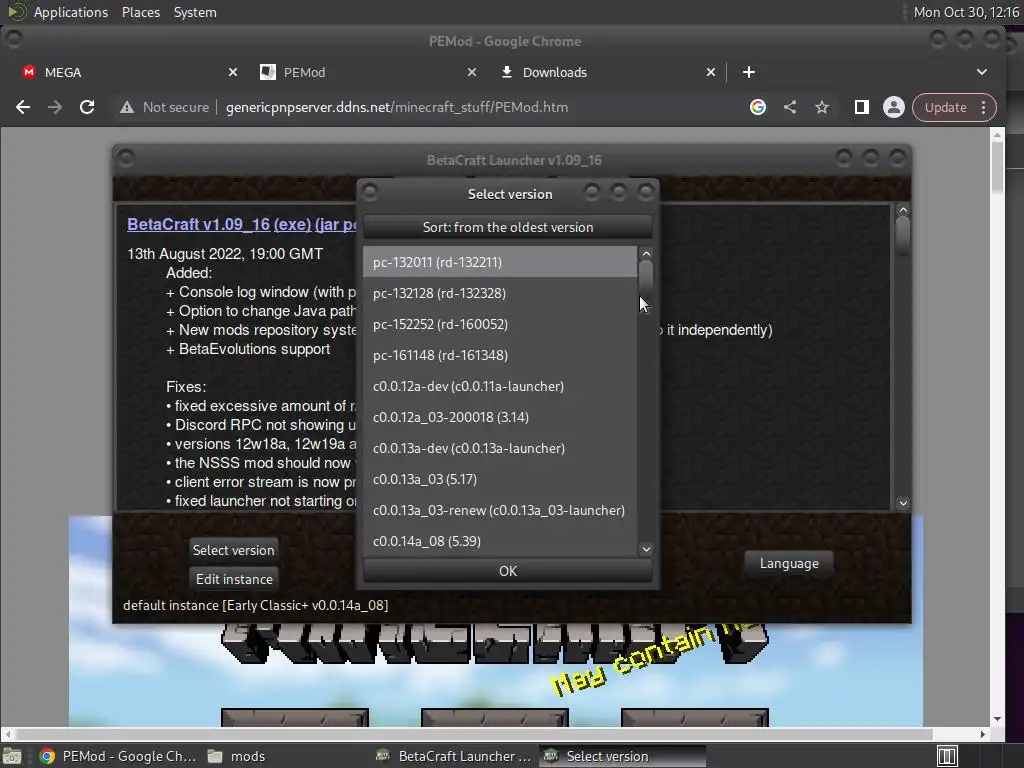Bookmark this page with star icon
This screenshot has height=768, width=1024.
pos(822,107)
